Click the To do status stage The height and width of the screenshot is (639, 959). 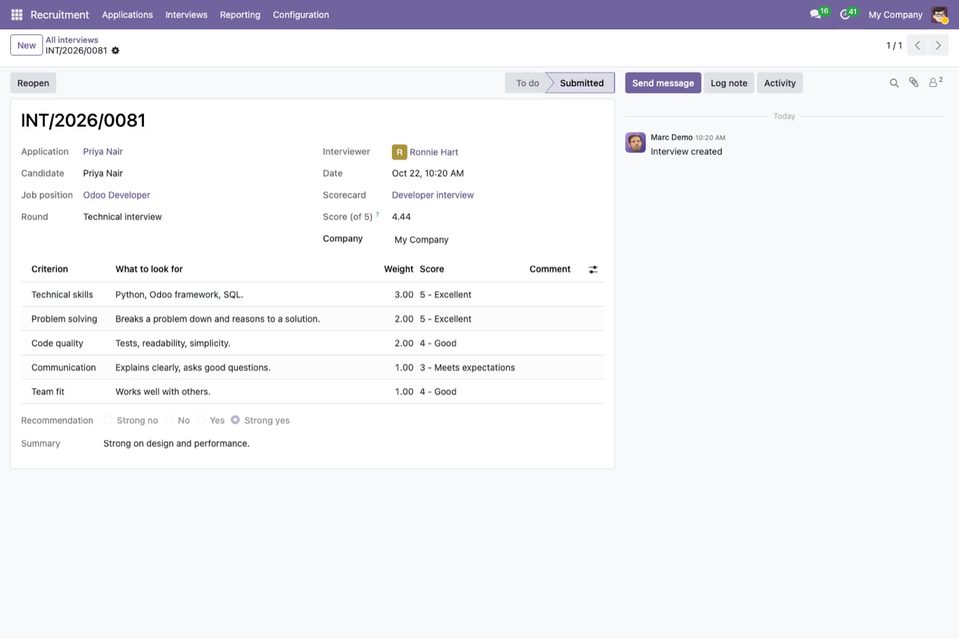coord(527,83)
